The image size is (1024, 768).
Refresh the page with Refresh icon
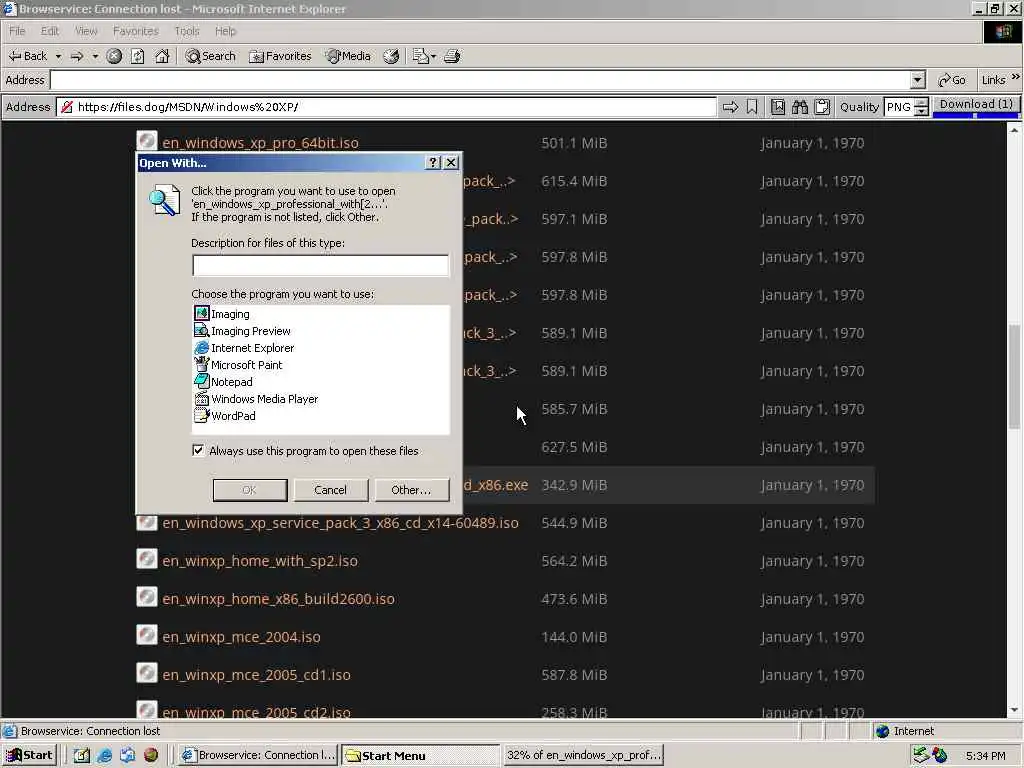[x=138, y=56]
